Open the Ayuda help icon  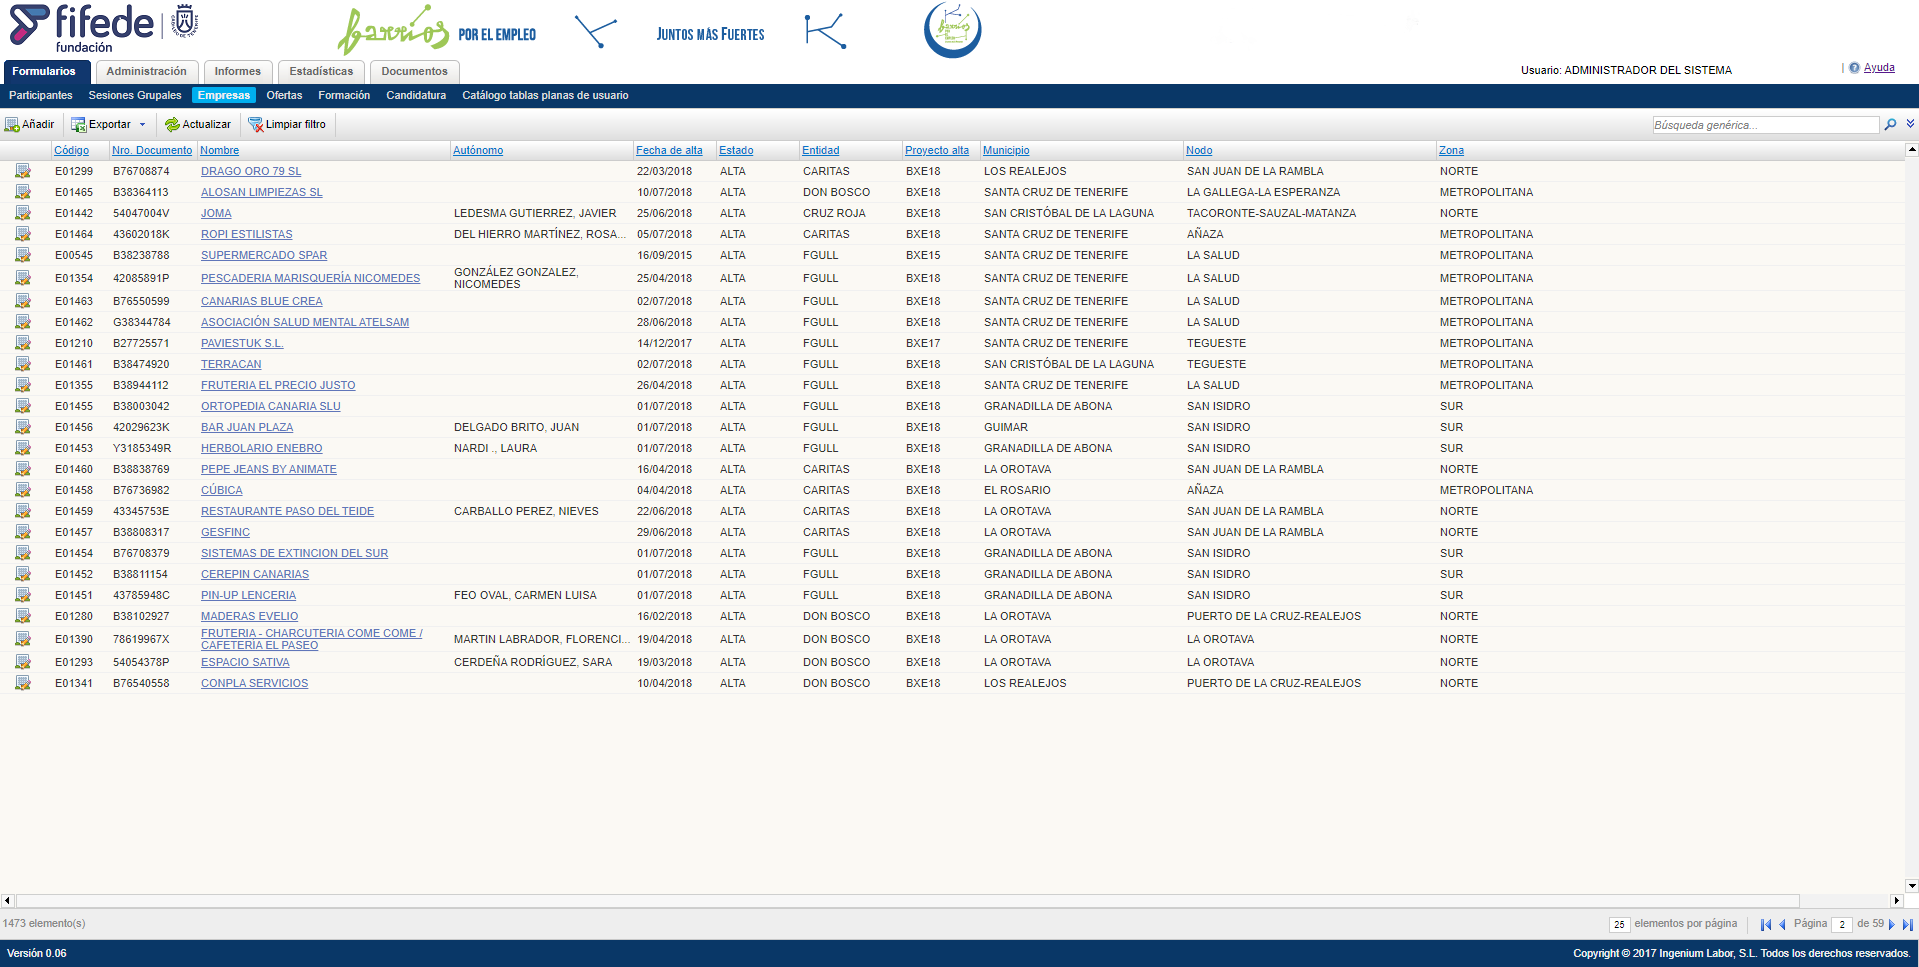click(x=1854, y=68)
